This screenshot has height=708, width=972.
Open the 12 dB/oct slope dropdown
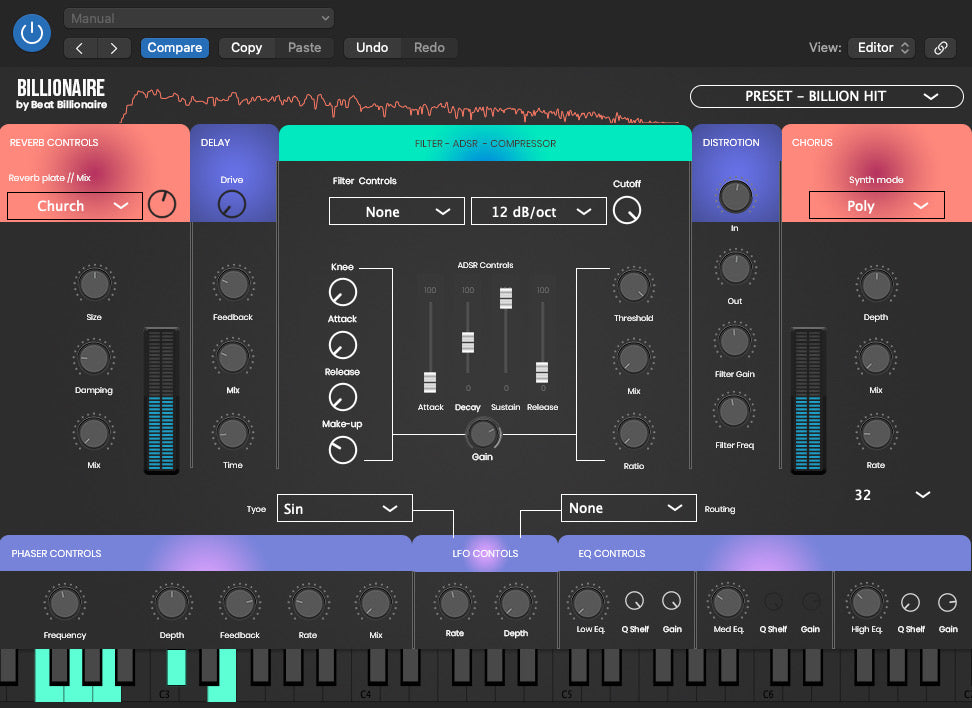pyautogui.click(x=539, y=211)
